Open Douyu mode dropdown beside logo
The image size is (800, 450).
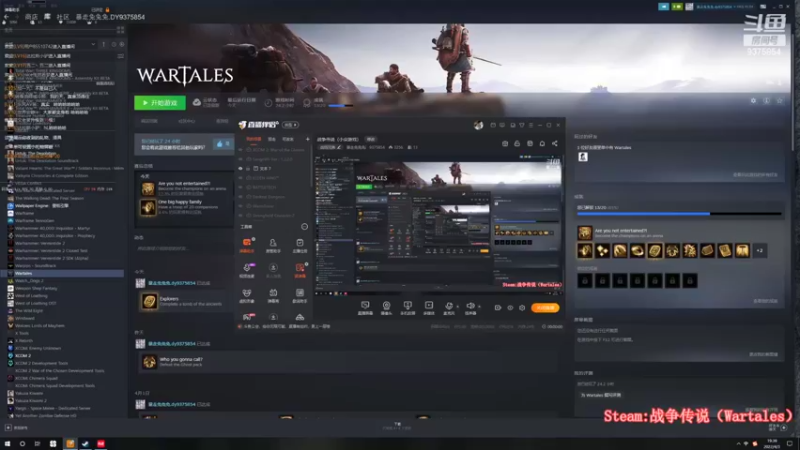pos(291,125)
